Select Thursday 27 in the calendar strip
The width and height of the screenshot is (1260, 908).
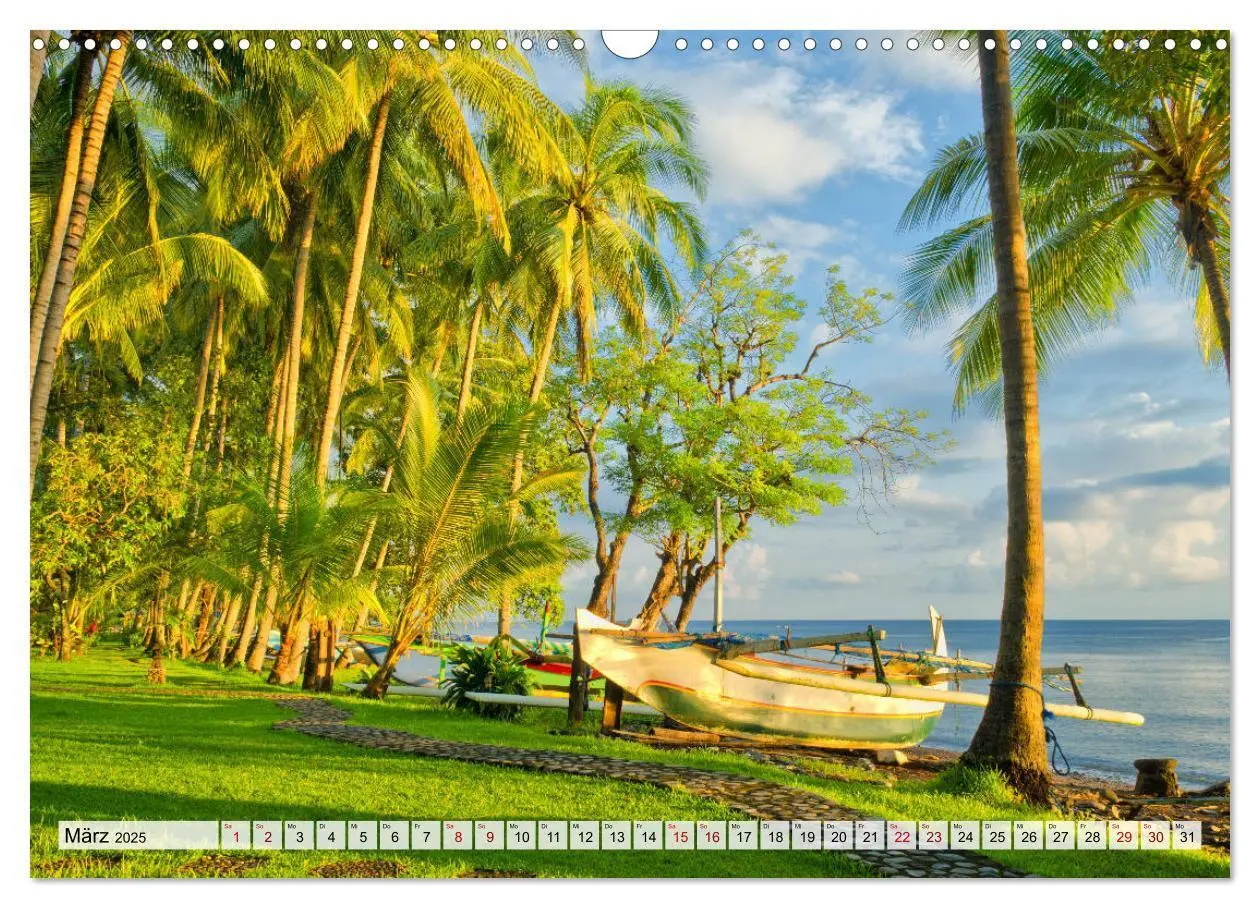[1060, 836]
